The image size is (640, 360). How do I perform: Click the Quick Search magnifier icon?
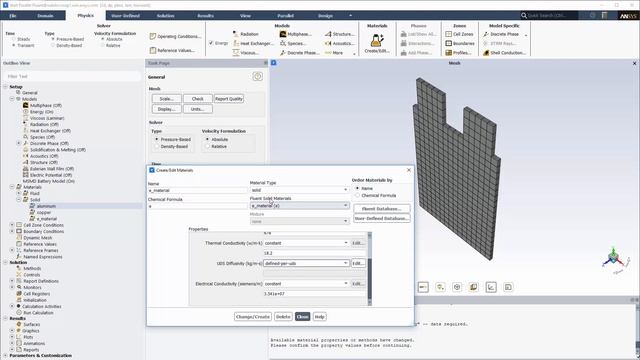[x=524, y=16]
